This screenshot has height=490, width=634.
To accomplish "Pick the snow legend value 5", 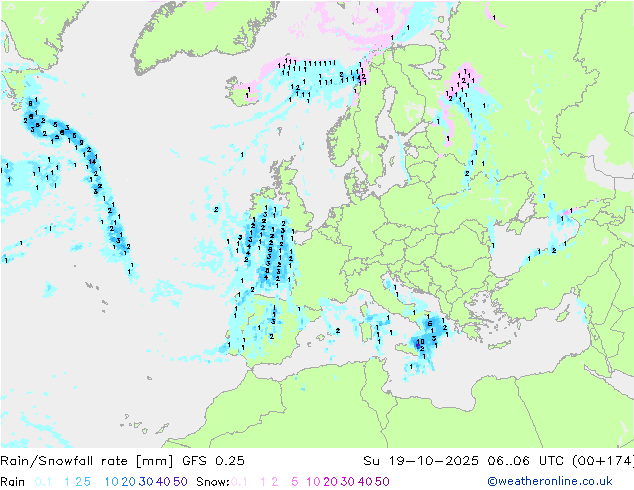I will pos(295,482).
